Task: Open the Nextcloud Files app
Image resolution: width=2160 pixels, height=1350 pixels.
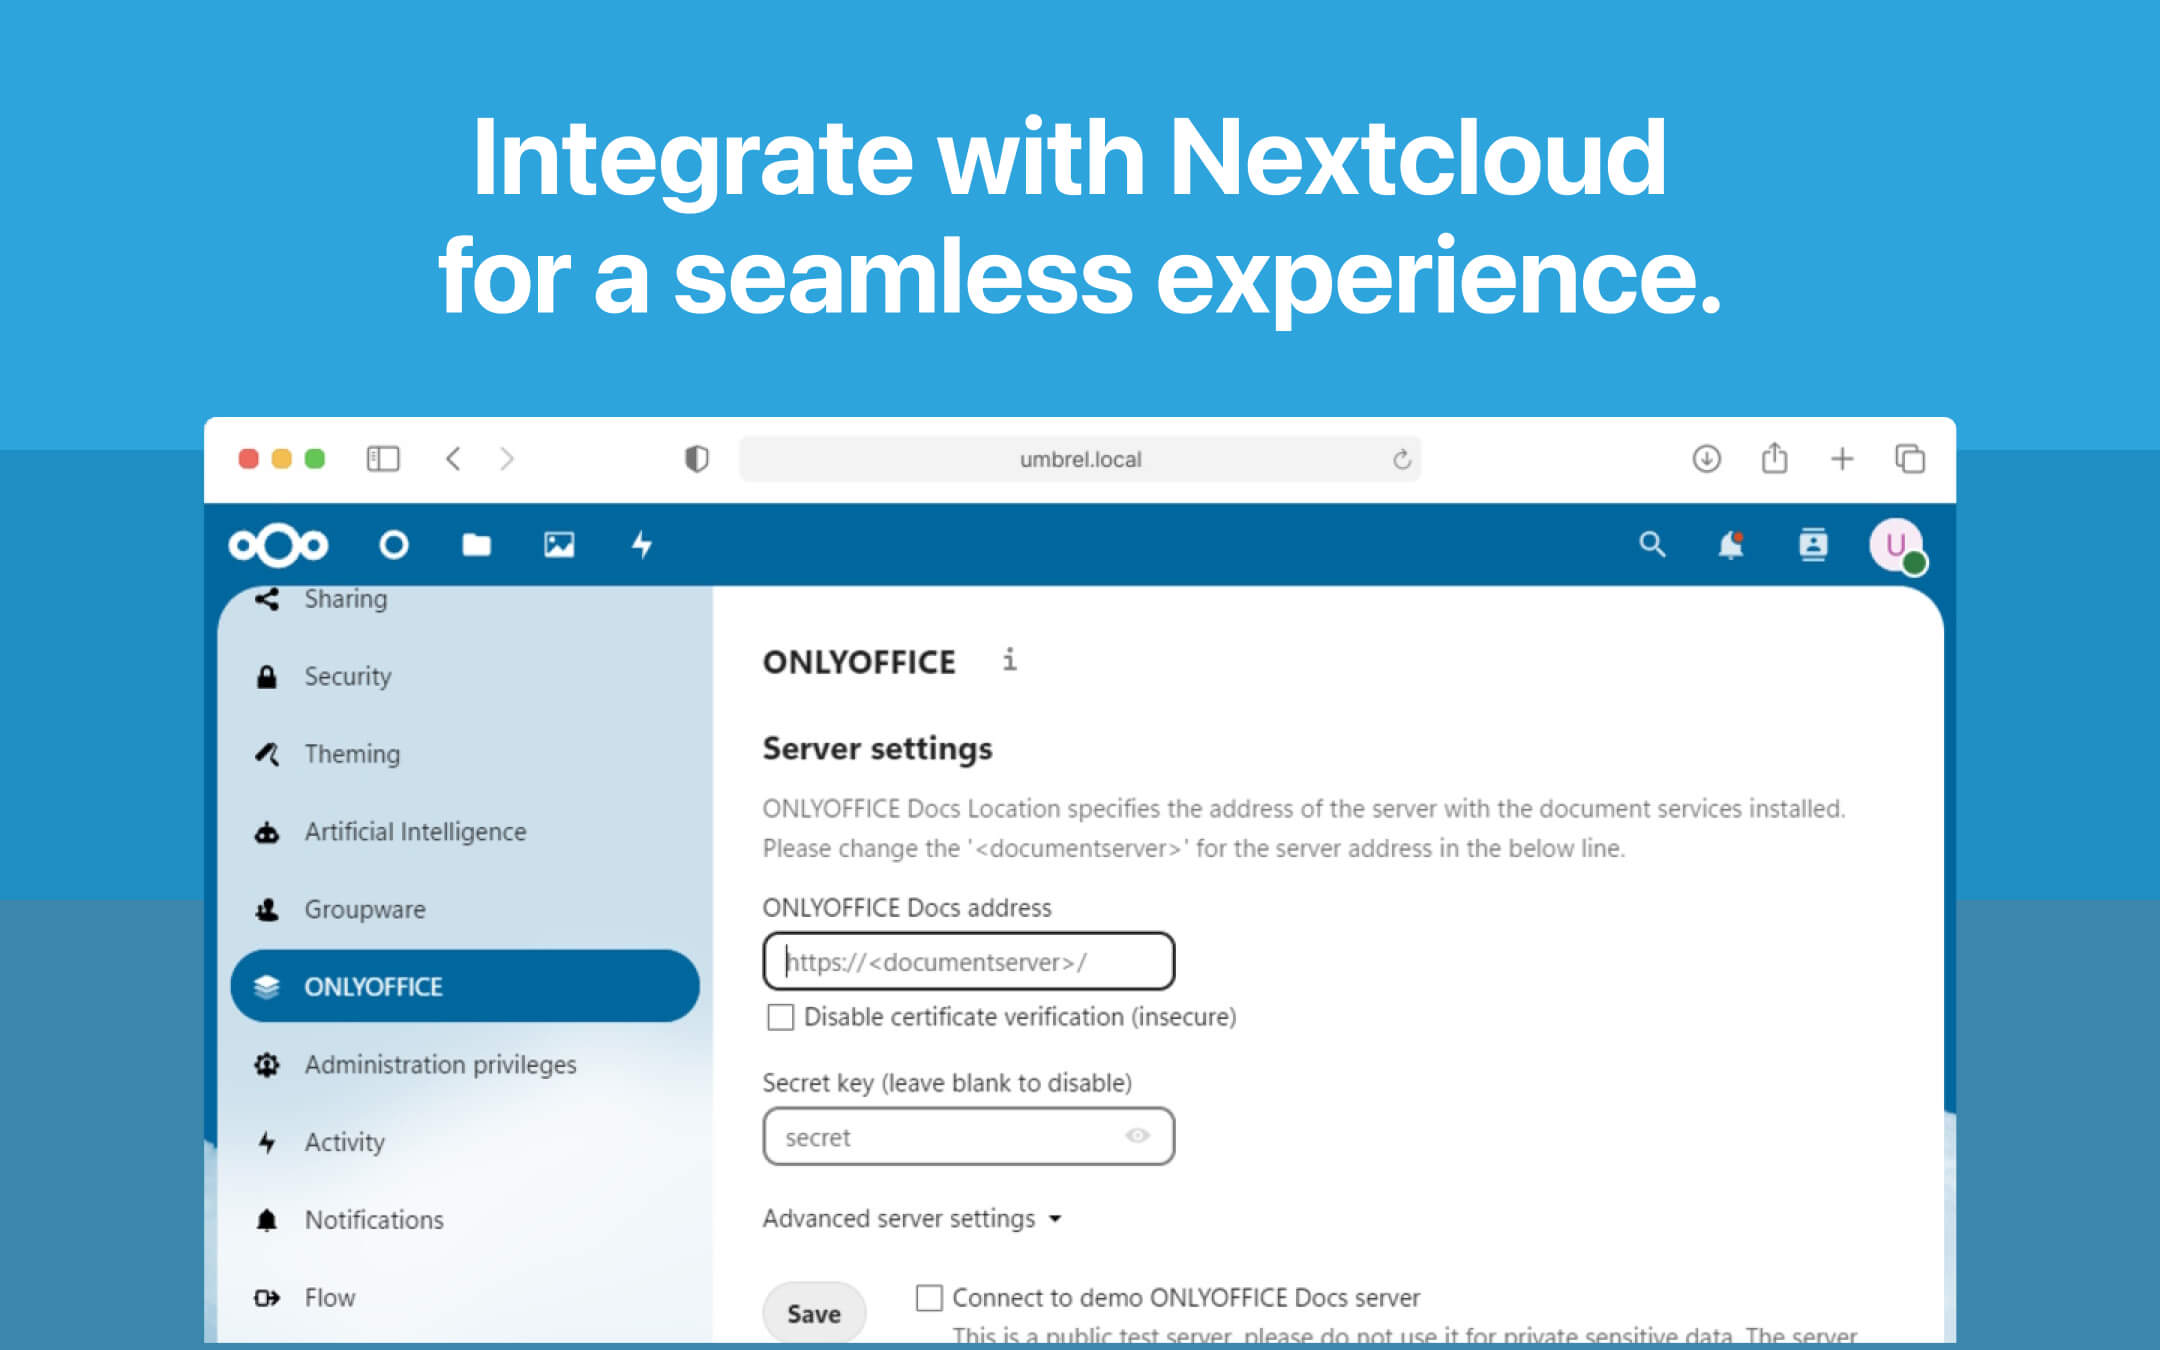Action: point(477,545)
